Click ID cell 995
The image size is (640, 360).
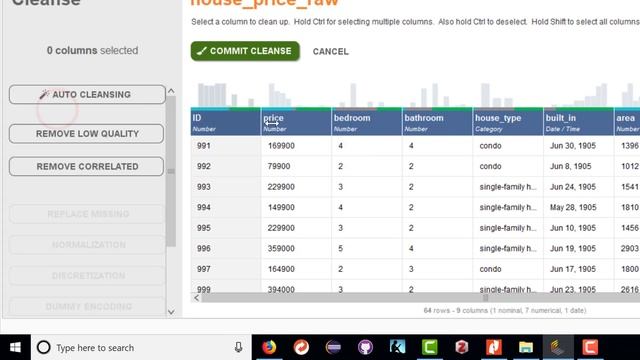click(226, 228)
